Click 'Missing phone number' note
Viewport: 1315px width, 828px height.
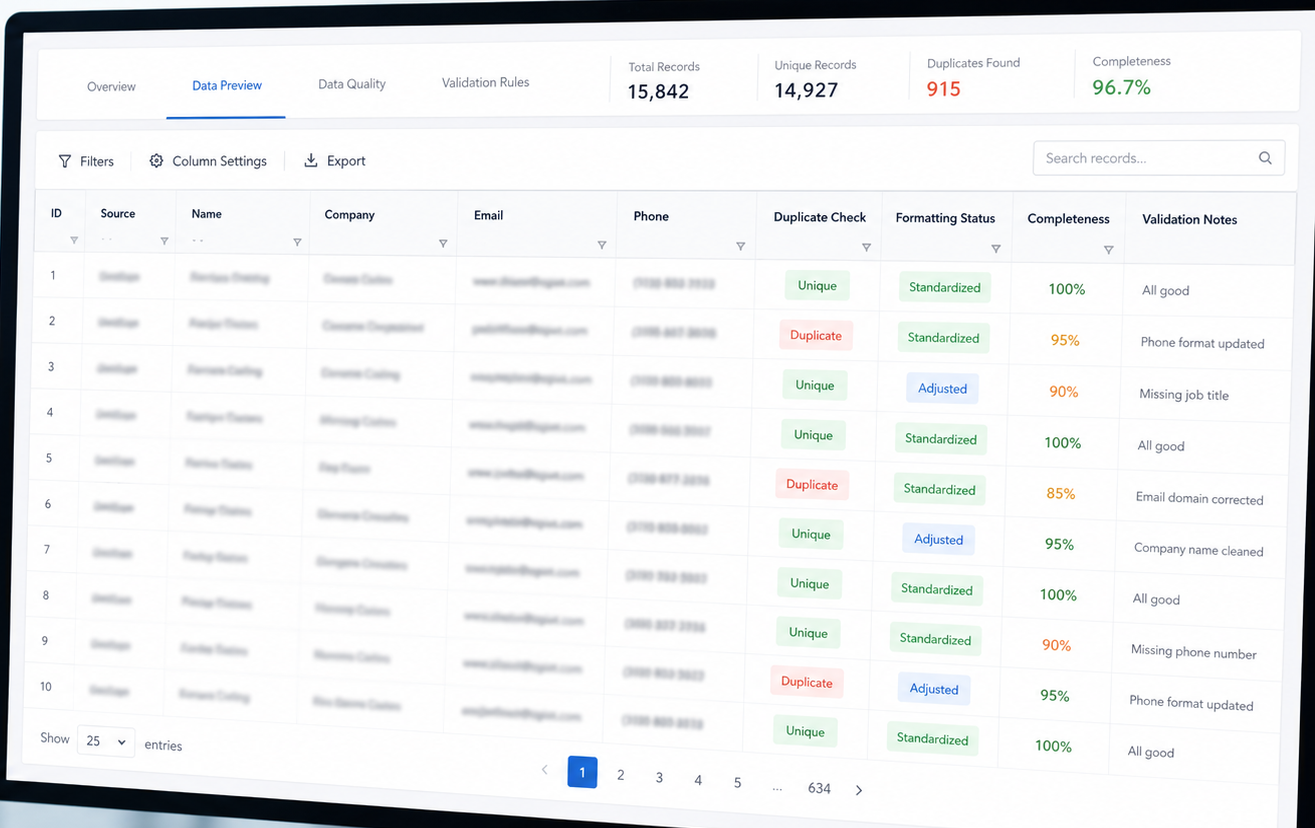click(x=1193, y=652)
